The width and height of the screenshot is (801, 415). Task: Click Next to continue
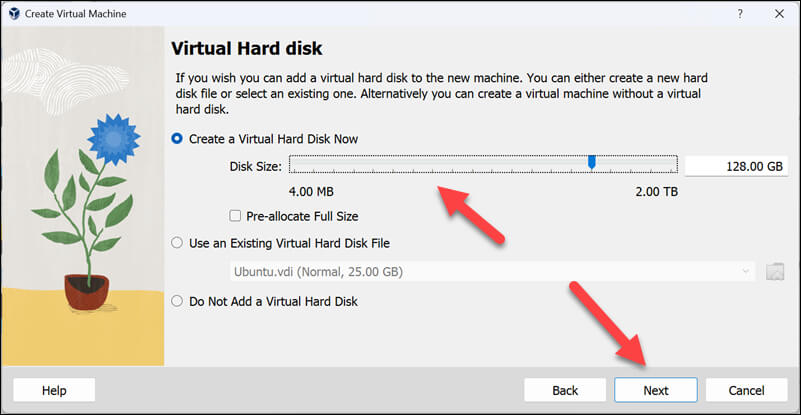656,390
